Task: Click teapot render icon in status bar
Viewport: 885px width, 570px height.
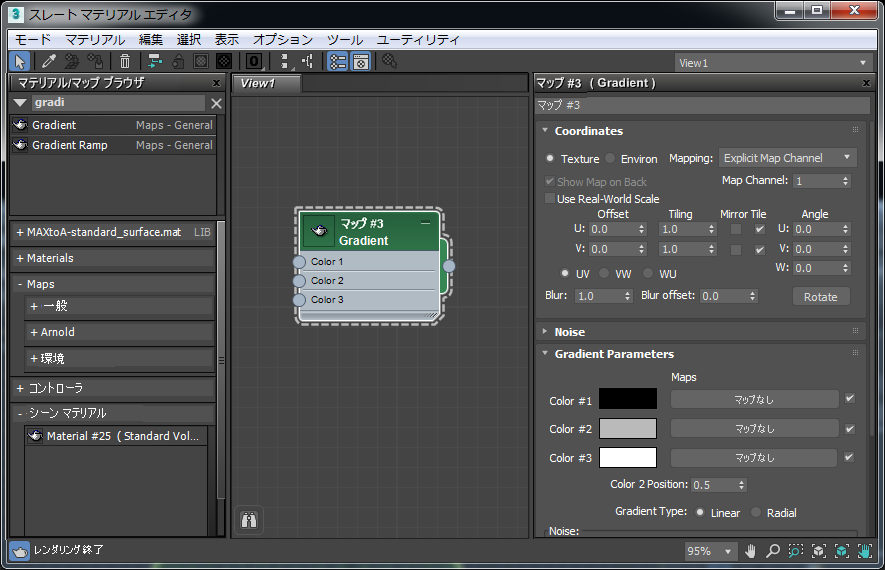Action: click(19, 551)
